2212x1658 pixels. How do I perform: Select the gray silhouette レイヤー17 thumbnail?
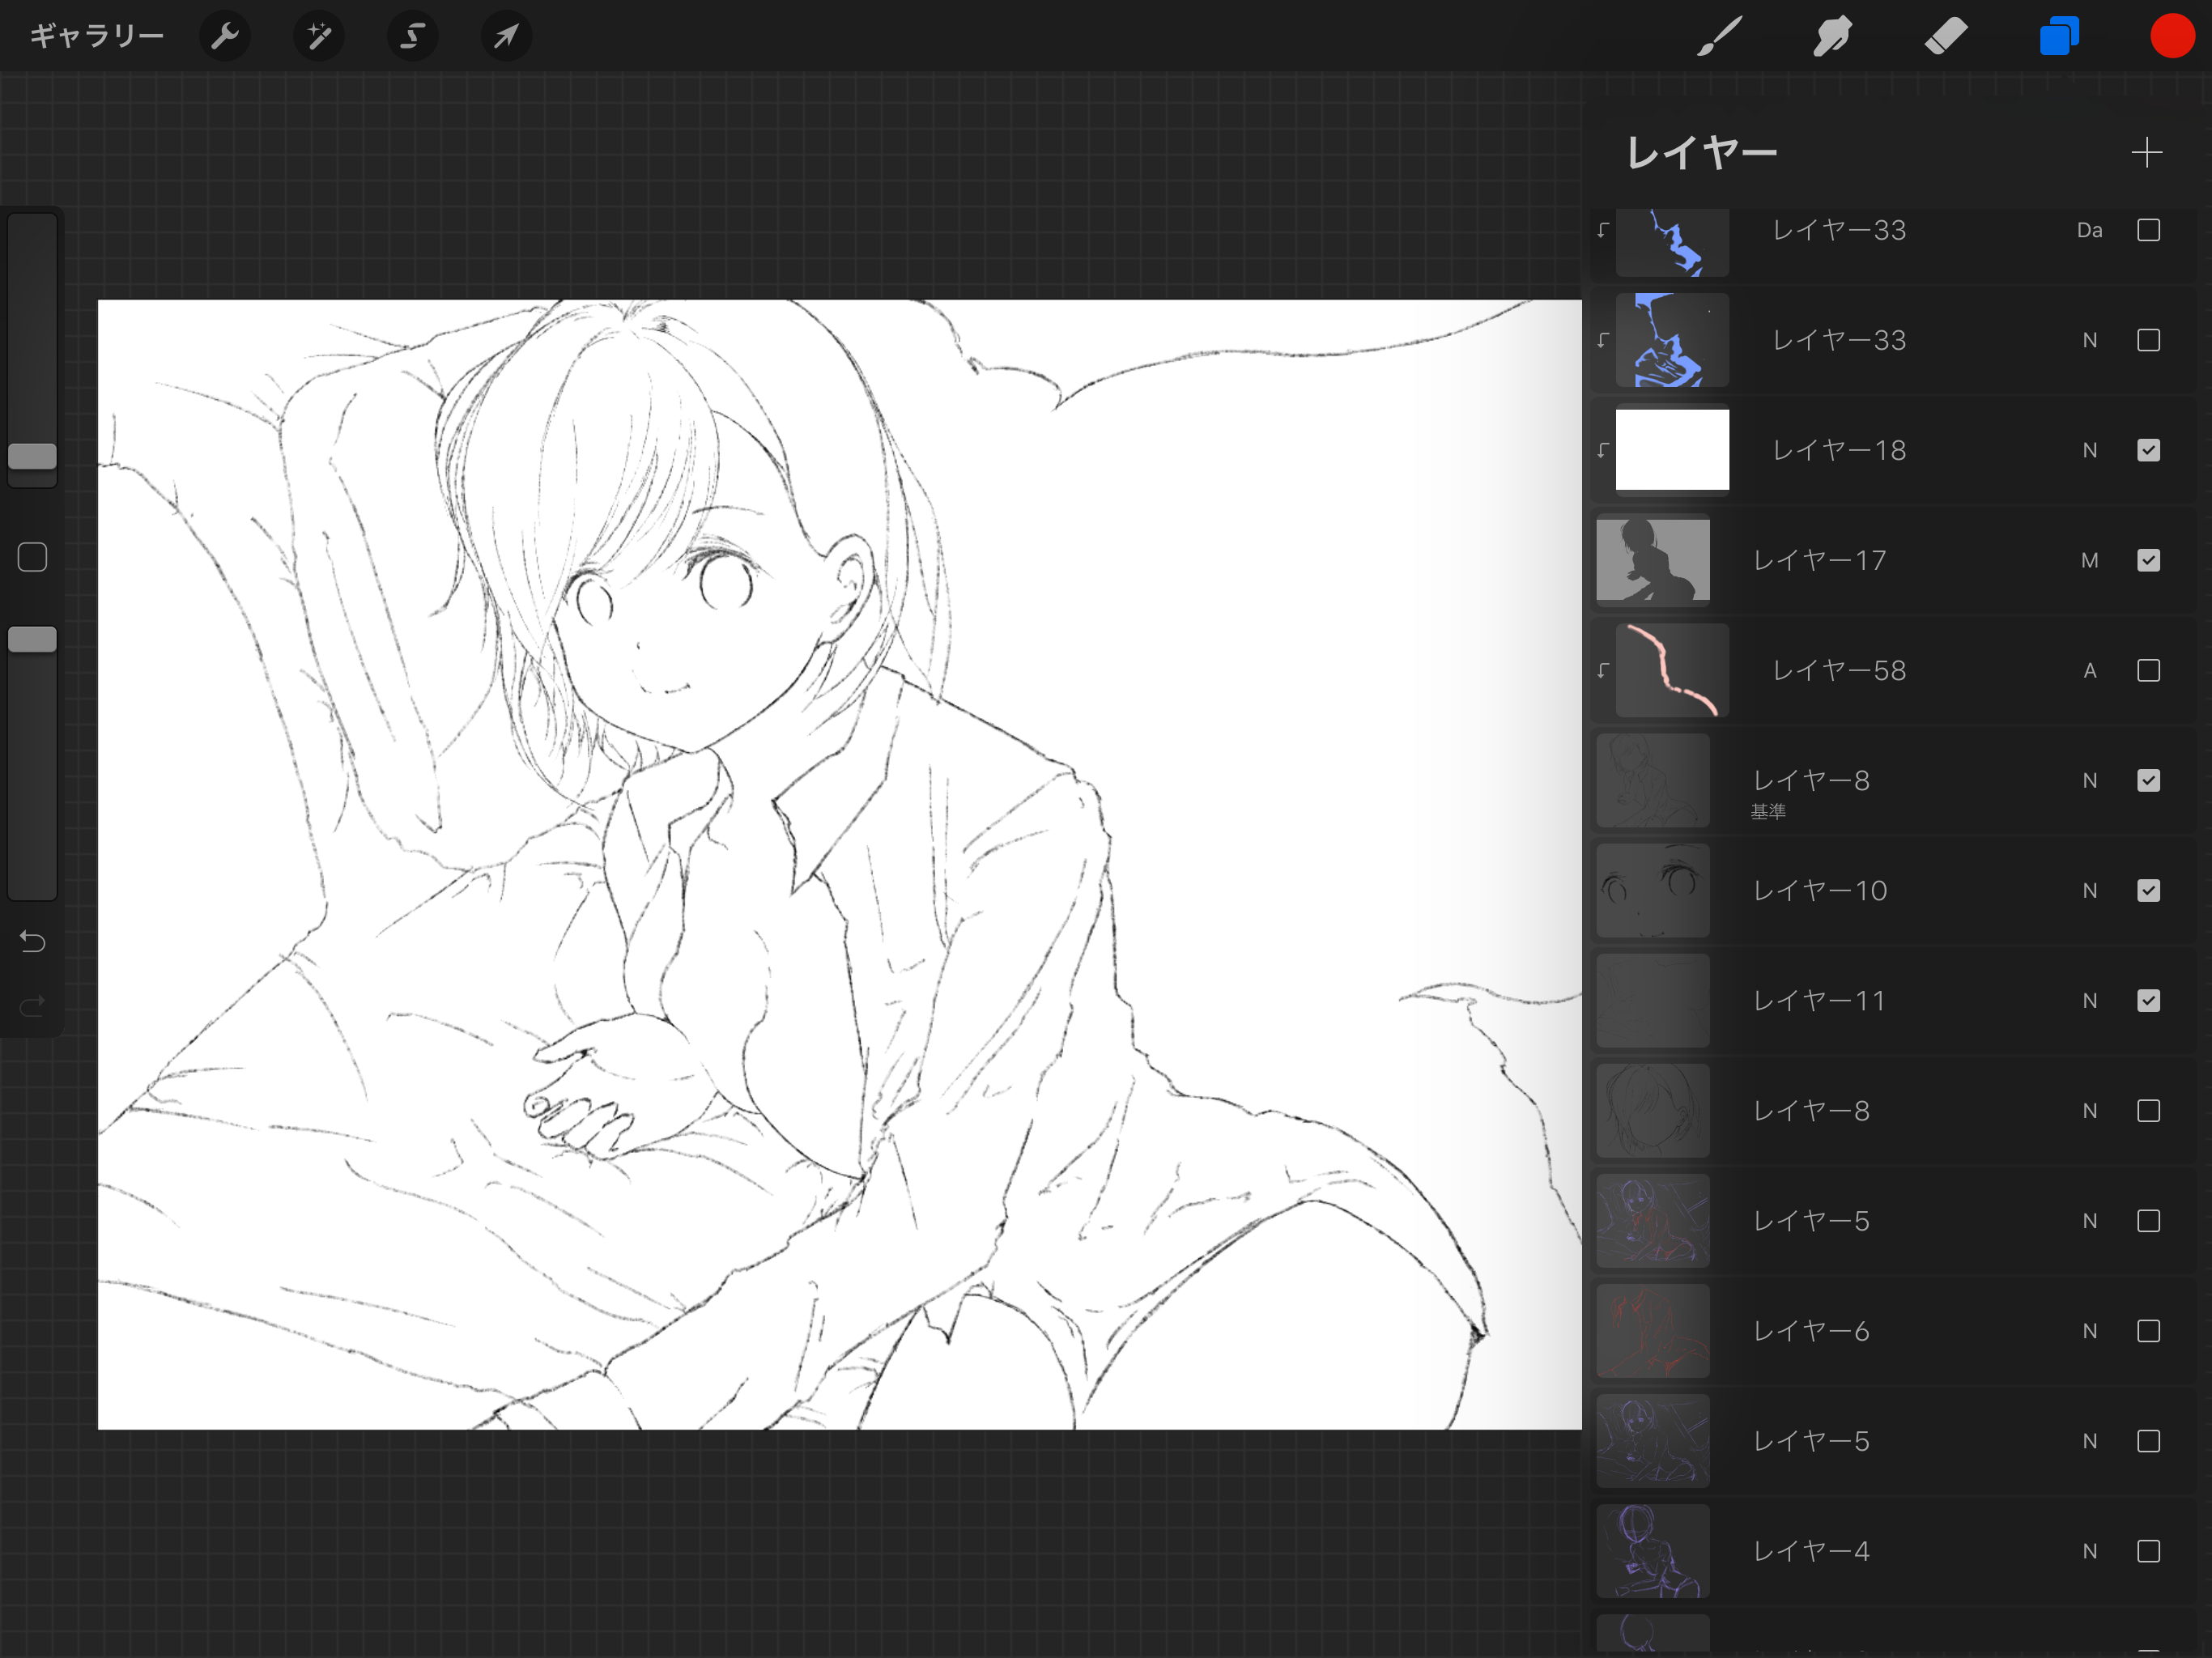pyautogui.click(x=1652, y=560)
